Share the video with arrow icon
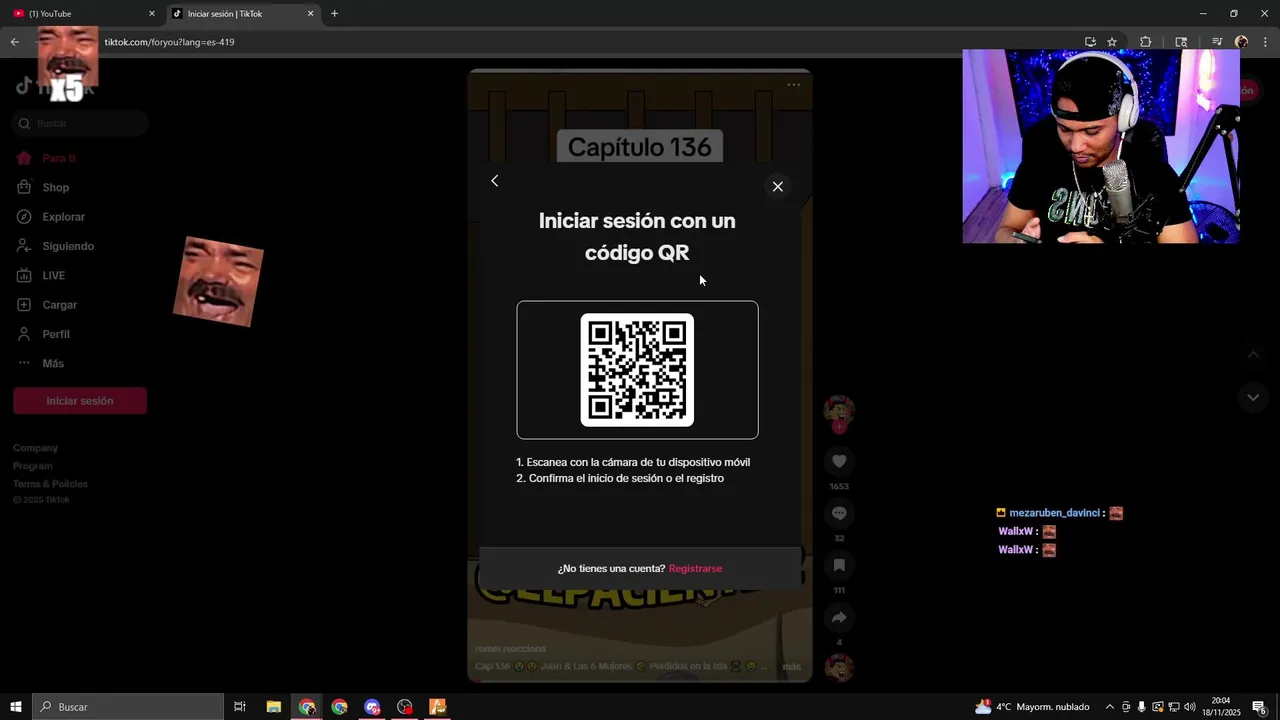The height and width of the screenshot is (720, 1280). pyautogui.click(x=839, y=618)
